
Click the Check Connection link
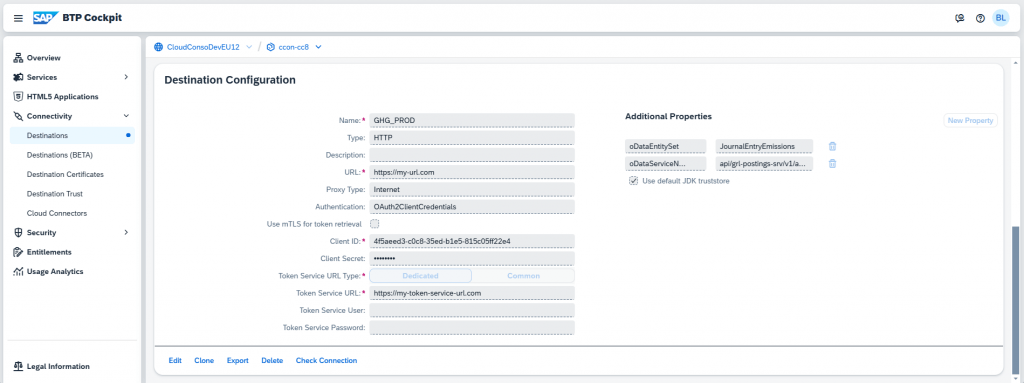click(x=327, y=361)
